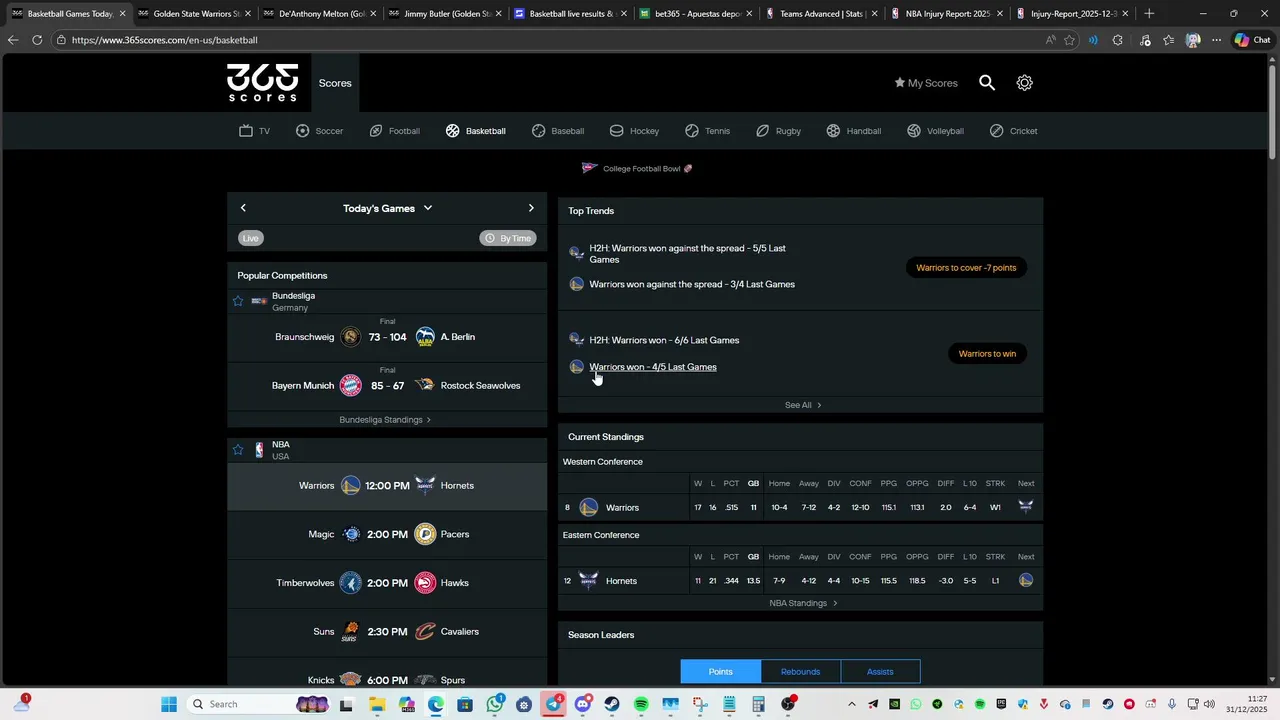Switch Season Leaders to Rebounds tab

click(800, 671)
